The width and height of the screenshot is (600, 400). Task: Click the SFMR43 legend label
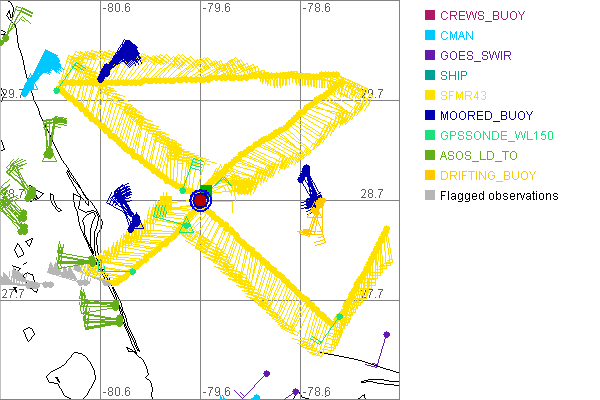click(x=468, y=96)
